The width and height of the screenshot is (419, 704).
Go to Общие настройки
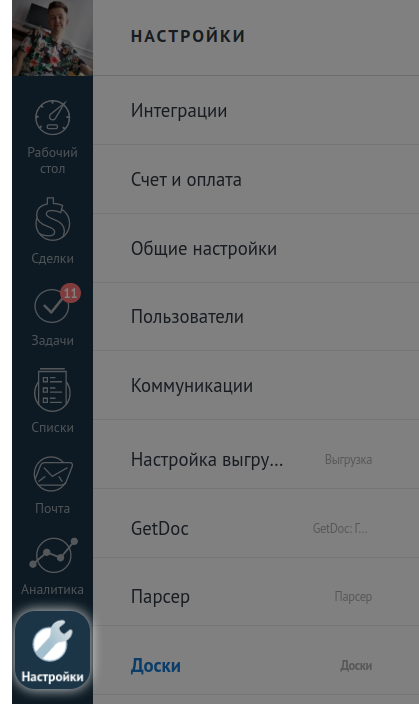(x=256, y=248)
